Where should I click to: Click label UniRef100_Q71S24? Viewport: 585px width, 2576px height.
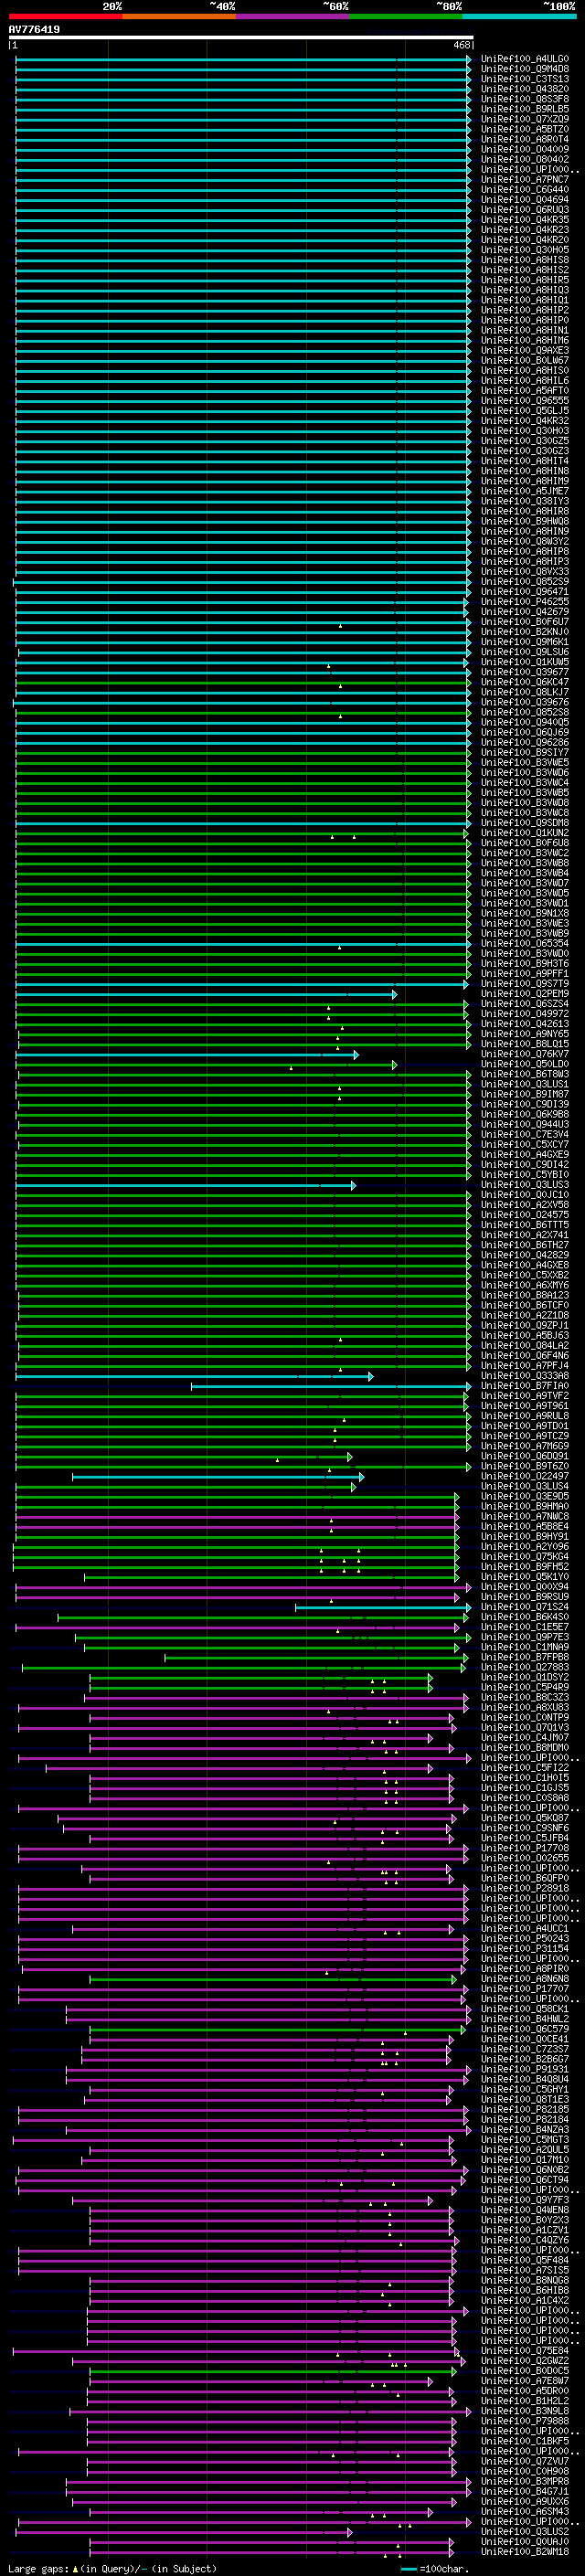tap(525, 1607)
